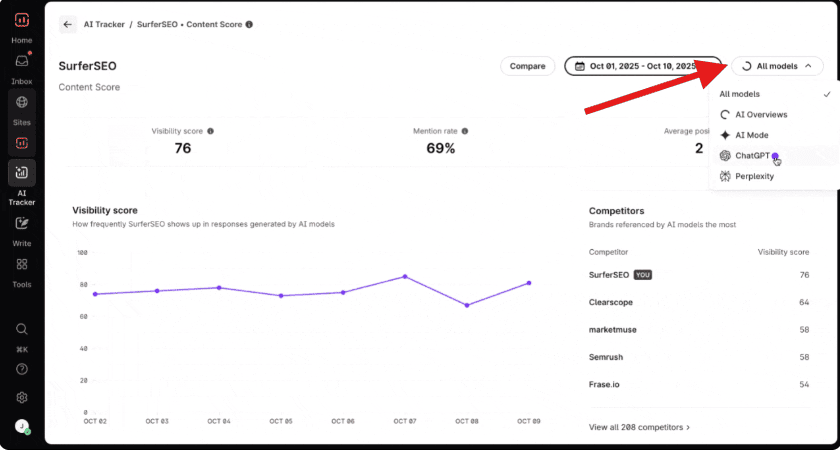840x452 pixels.
Task: Click AI Tracker breadcrumb link
Action: (104, 24)
